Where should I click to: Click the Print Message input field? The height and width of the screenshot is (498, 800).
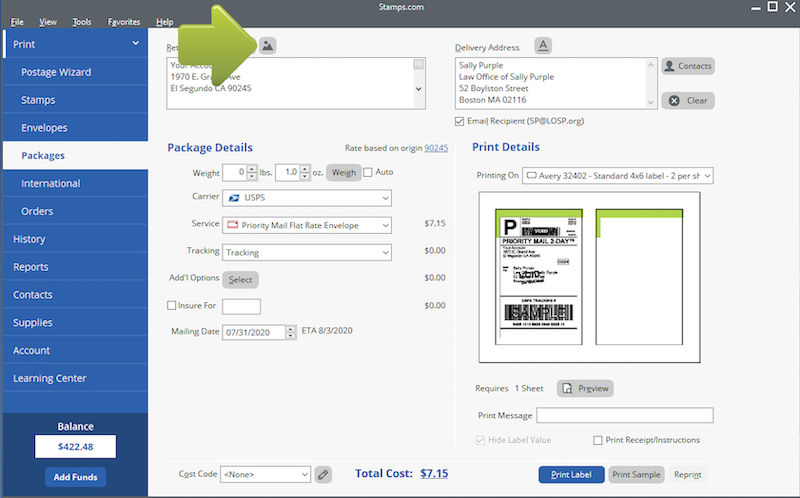click(624, 415)
